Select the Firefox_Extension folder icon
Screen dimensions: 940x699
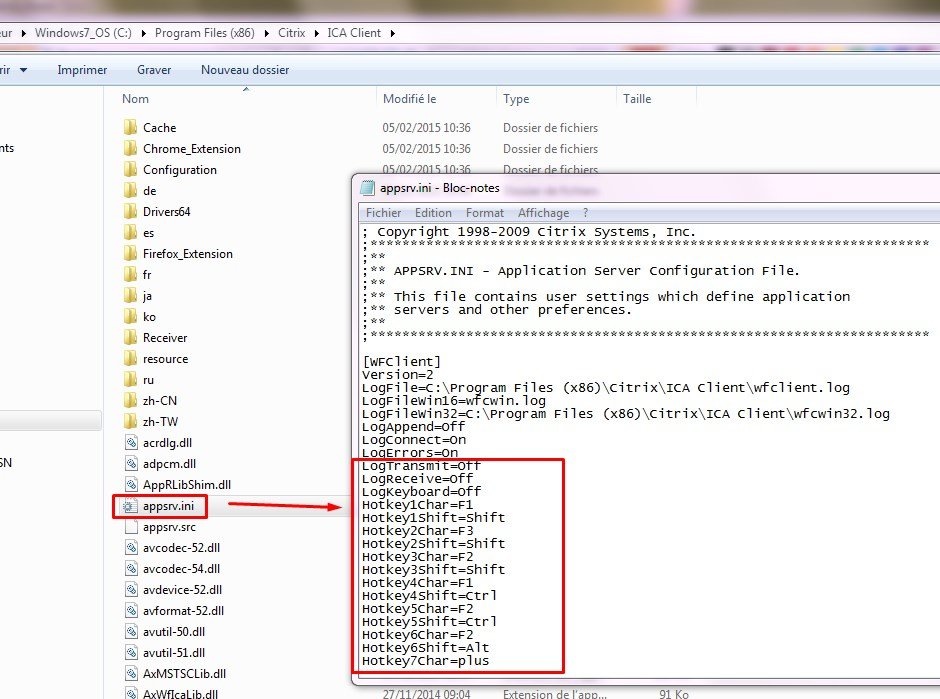pos(129,254)
